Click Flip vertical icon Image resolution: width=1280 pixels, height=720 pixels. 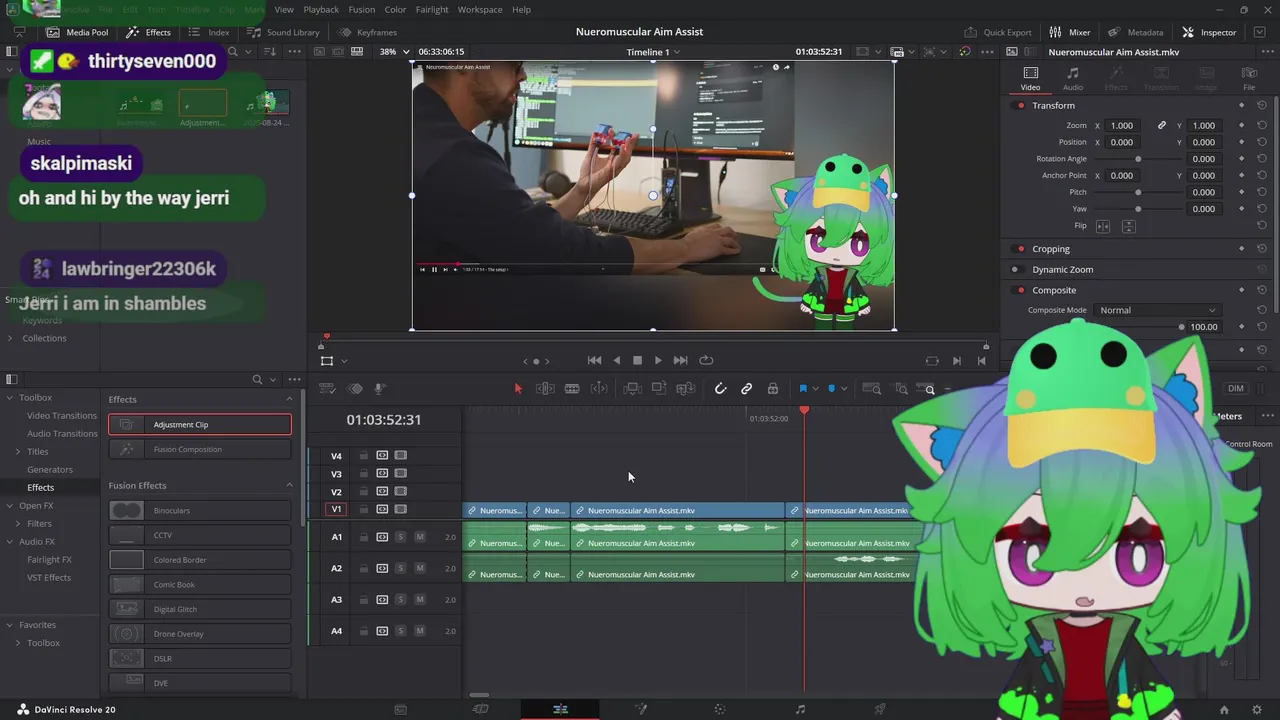[1128, 226]
